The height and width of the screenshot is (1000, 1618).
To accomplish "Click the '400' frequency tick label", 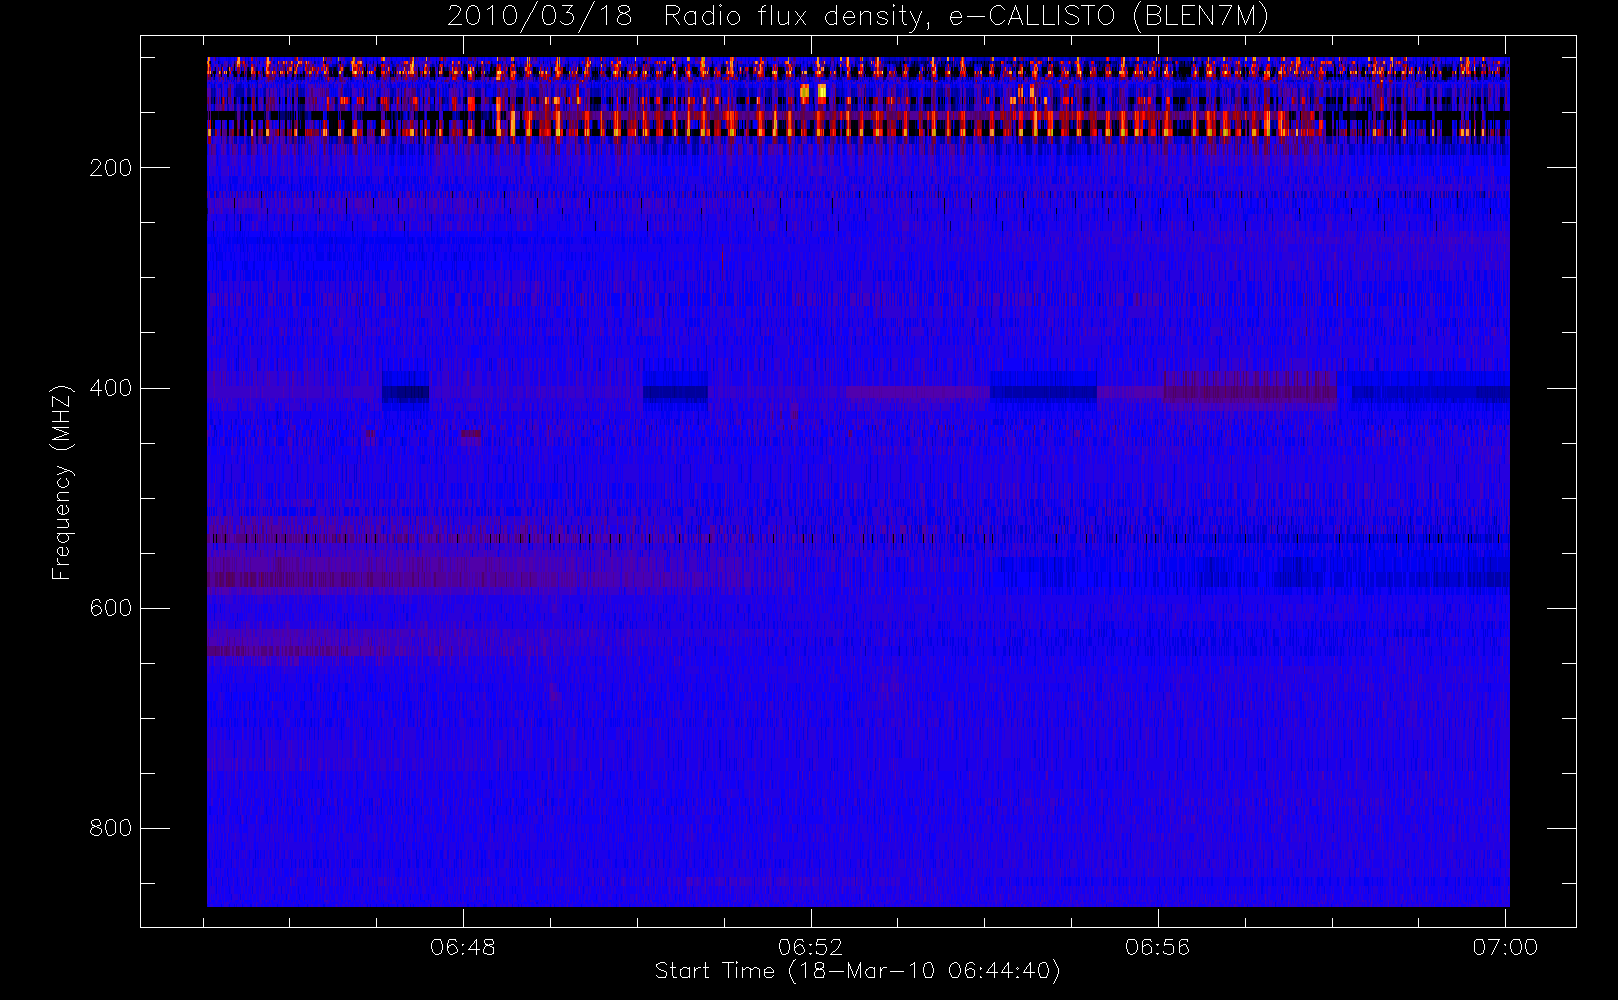I will pyautogui.click(x=110, y=388).
